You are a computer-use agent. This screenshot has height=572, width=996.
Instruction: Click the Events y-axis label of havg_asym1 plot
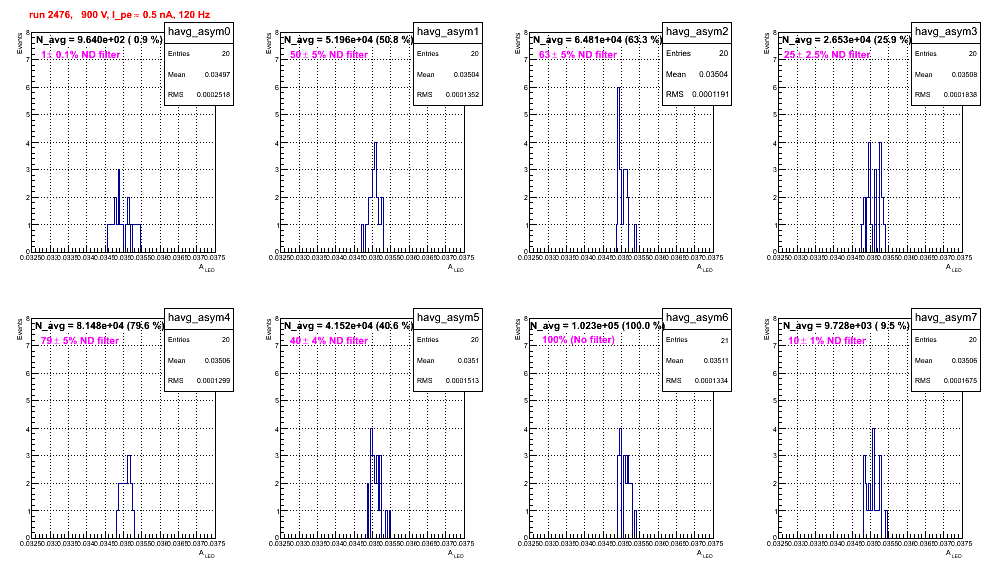269,43
